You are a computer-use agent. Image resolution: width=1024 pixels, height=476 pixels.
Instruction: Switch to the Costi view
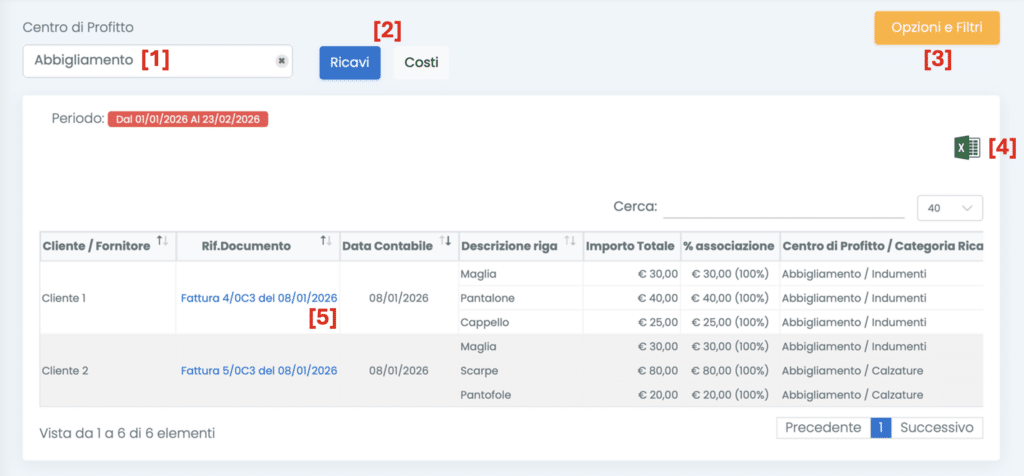421,62
